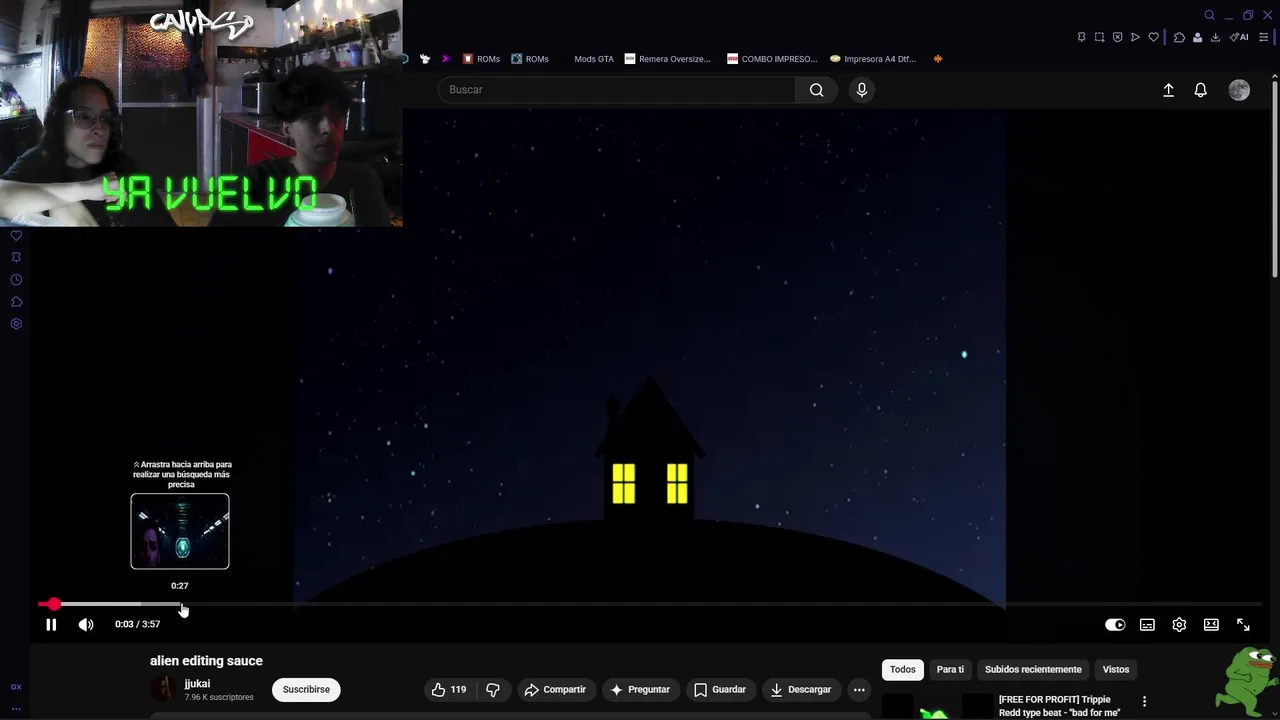Select the Subidos recientemente chip
The height and width of the screenshot is (720, 1280).
[x=1033, y=669]
